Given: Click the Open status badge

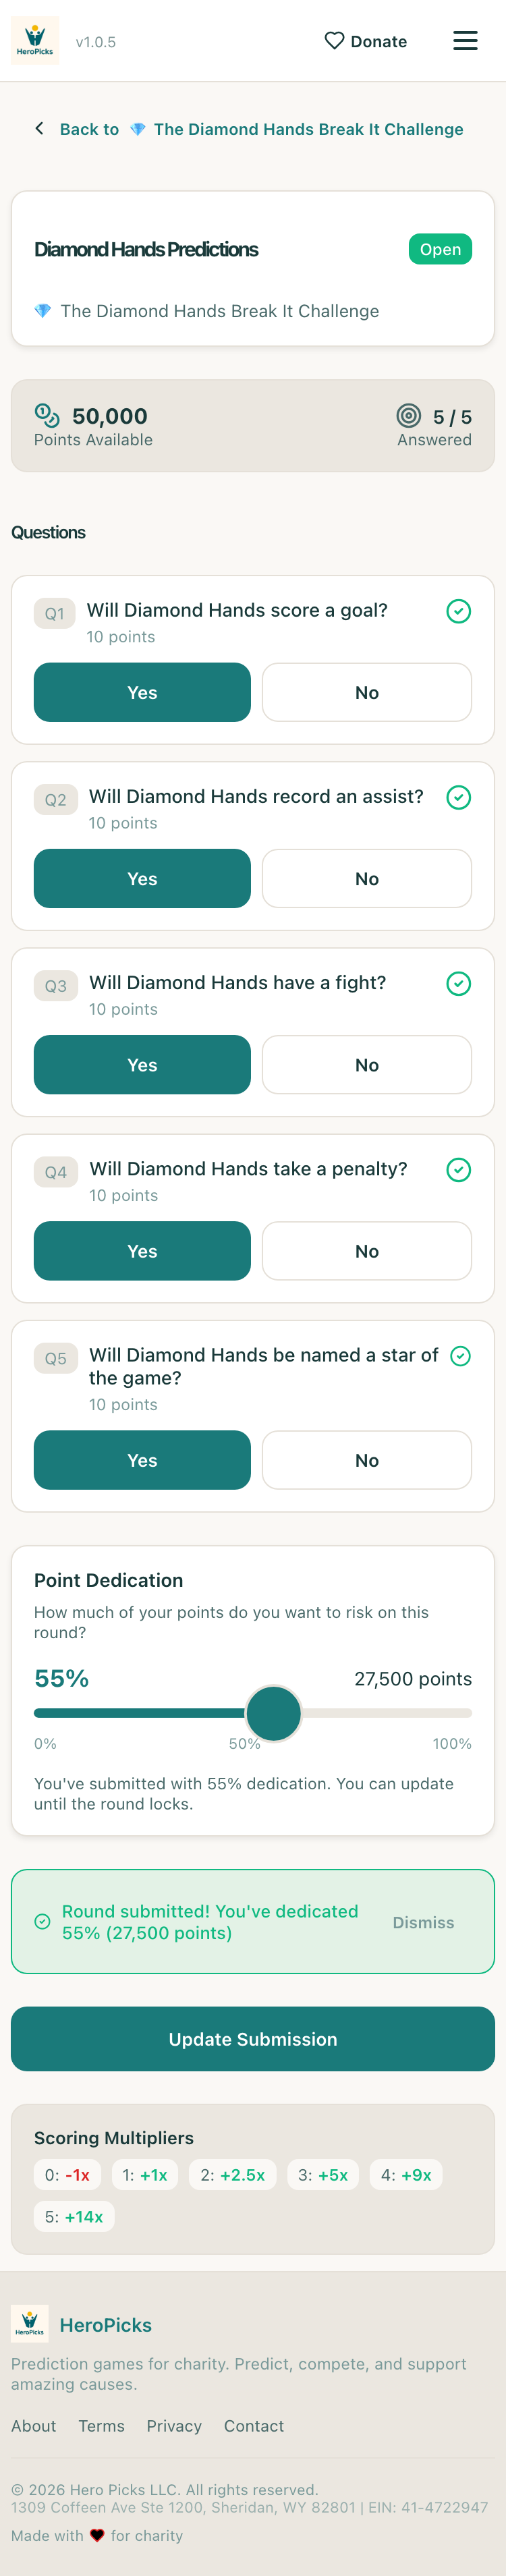Looking at the screenshot, I should pyautogui.click(x=440, y=249).
